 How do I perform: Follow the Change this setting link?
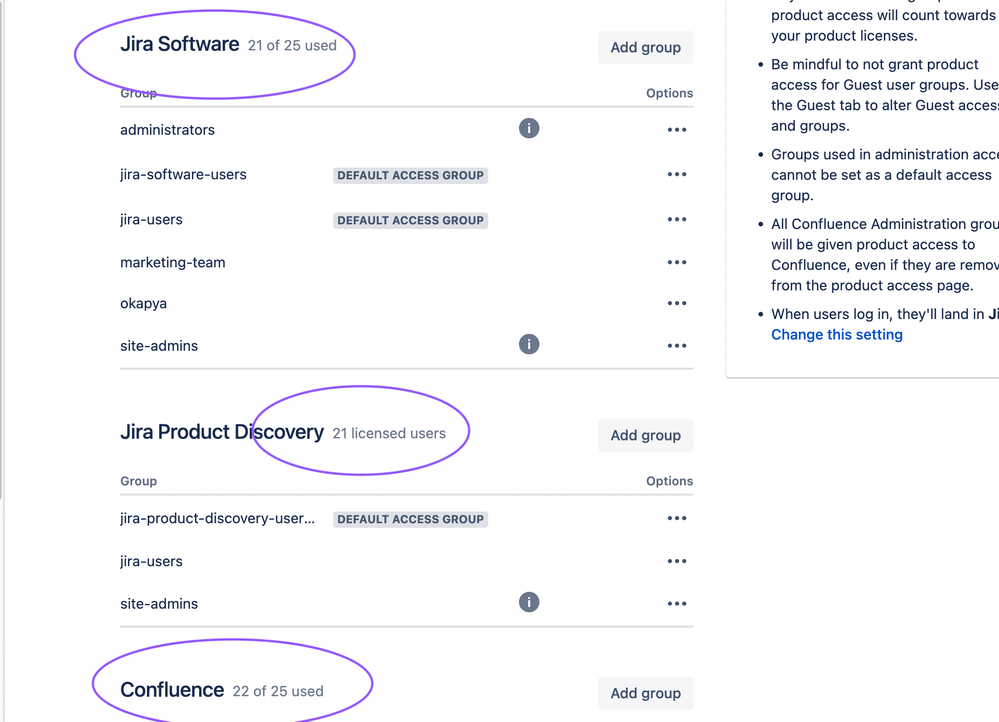pos(837,335)
